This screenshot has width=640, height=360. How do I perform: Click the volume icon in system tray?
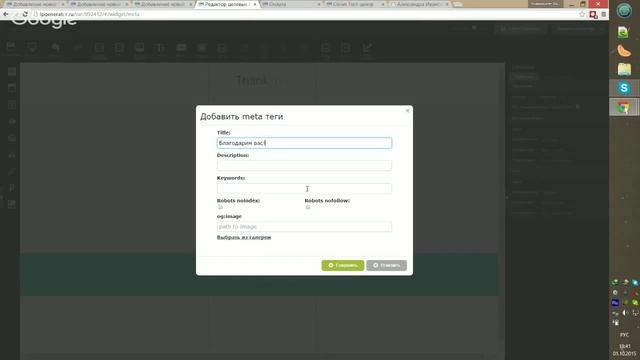tap(625, 313)
